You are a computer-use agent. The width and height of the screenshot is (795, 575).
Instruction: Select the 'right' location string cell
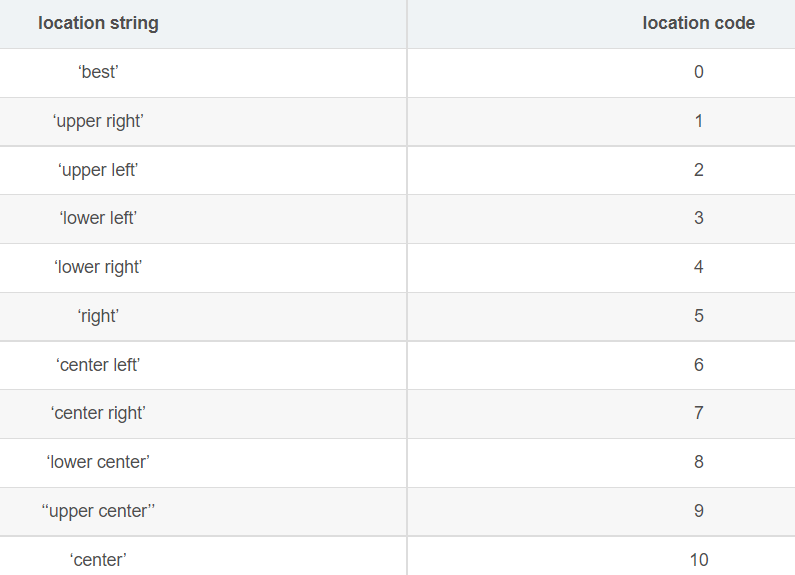(98, 316)
